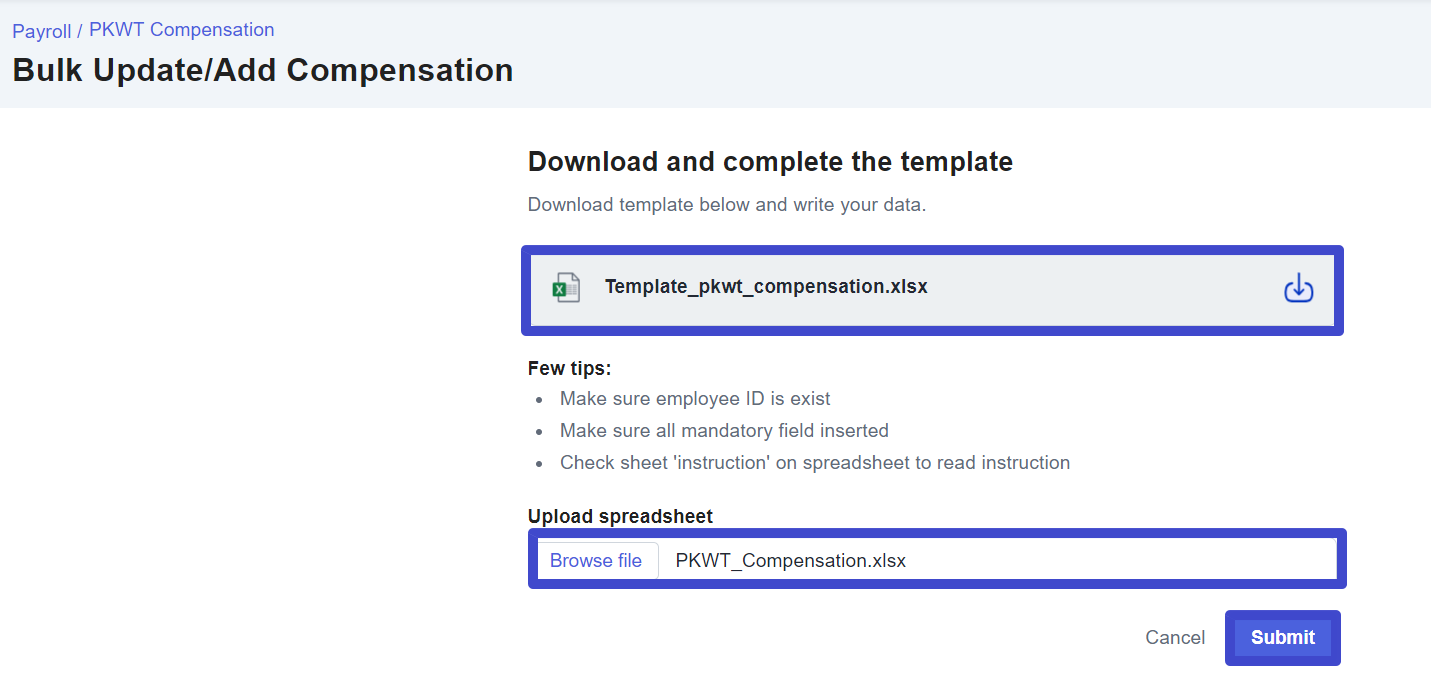Click the PKWT_Compensation.xlsx upload field
The width and height of the screenshot is (1431, 675).
pos(790,560)
